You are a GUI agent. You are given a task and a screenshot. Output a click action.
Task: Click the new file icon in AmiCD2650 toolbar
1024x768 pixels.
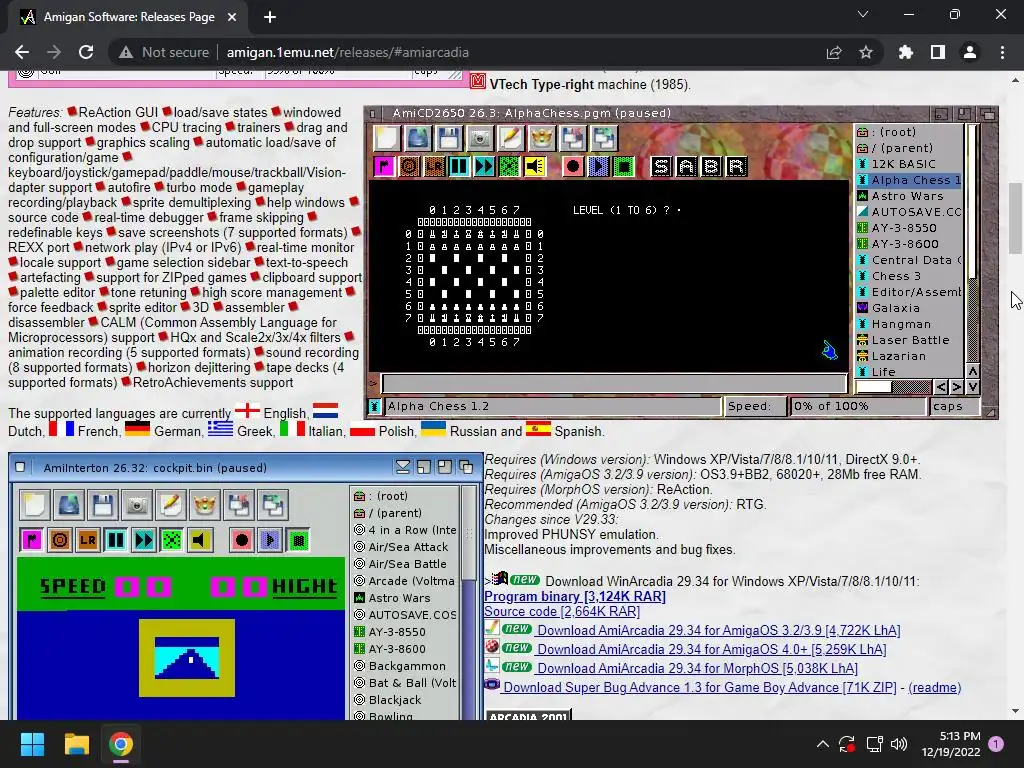coord(386,138)
